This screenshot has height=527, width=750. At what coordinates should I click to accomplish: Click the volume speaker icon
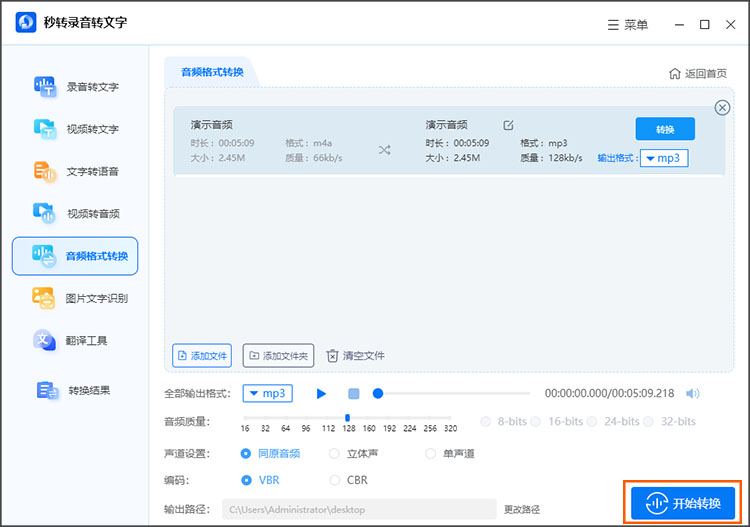(692, 394)
